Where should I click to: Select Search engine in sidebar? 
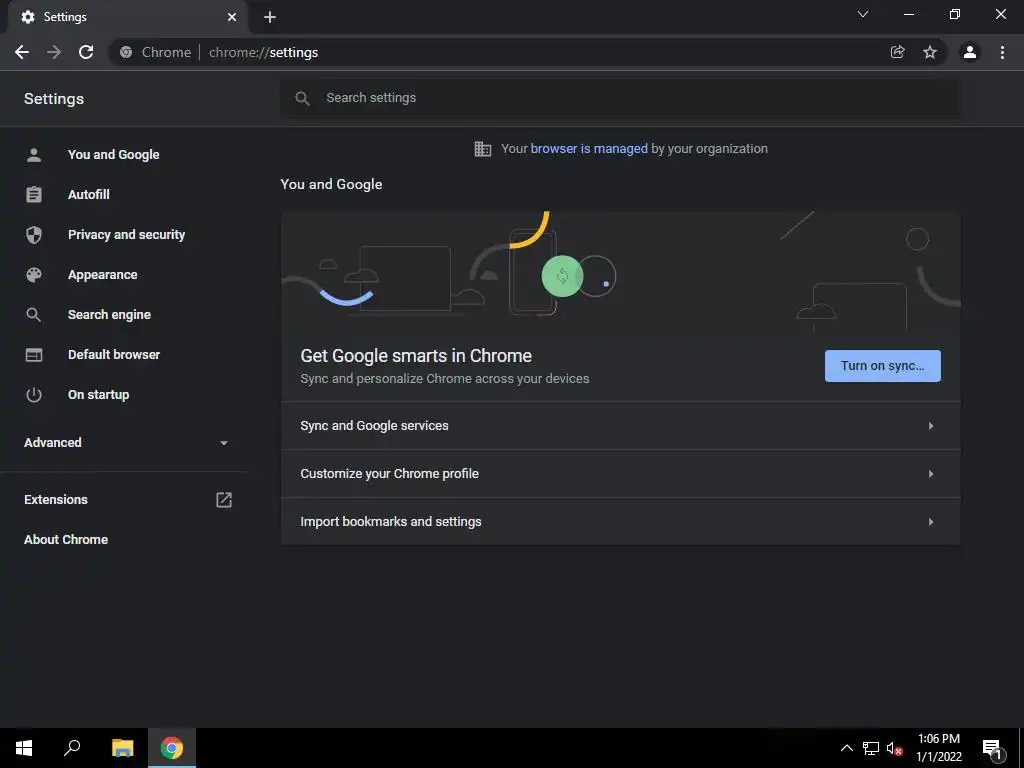[110, 315]
